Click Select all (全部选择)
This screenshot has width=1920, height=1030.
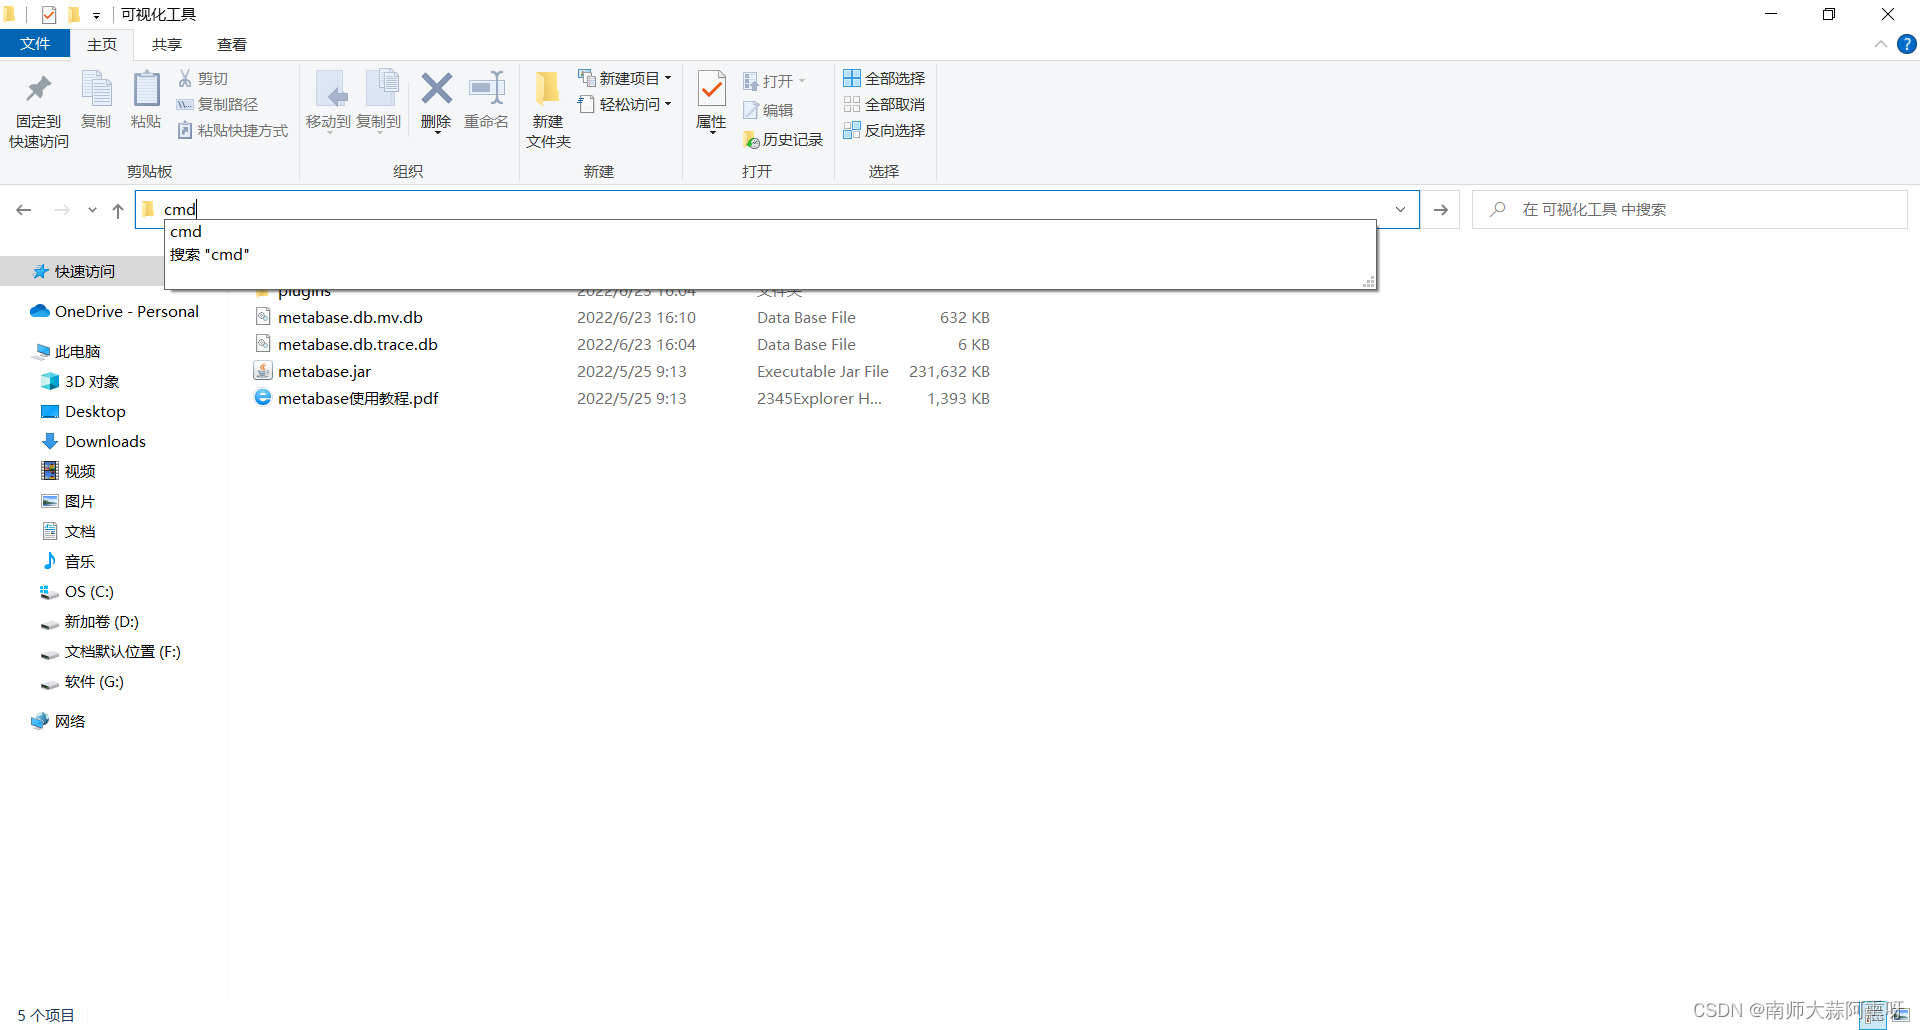[884, 78]
